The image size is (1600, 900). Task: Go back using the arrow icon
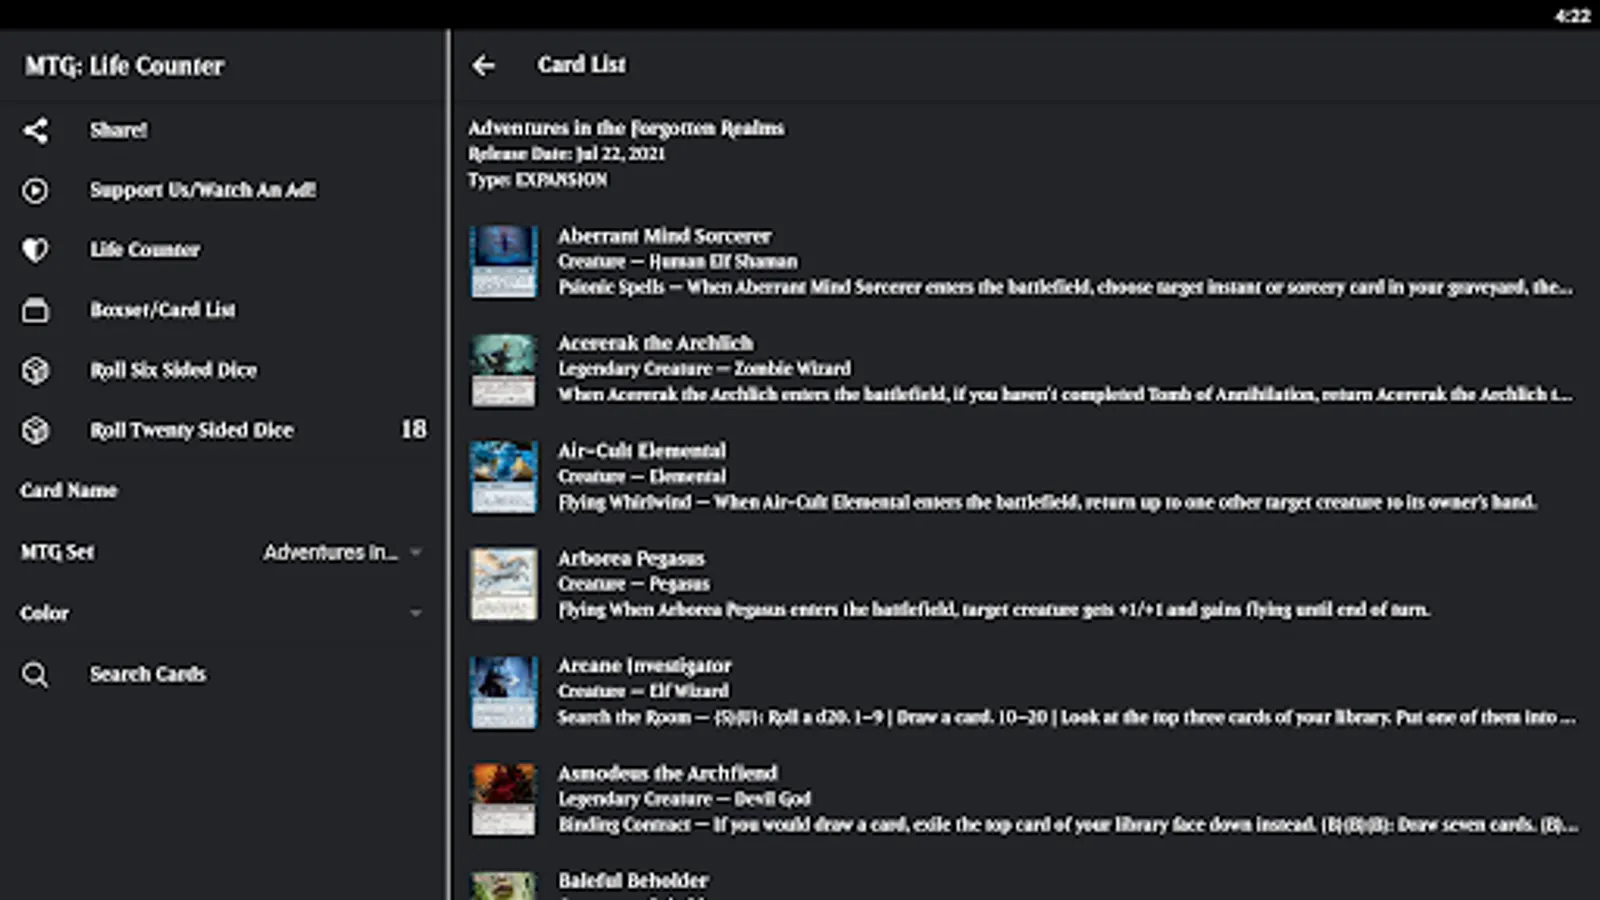tap(484, 65)
